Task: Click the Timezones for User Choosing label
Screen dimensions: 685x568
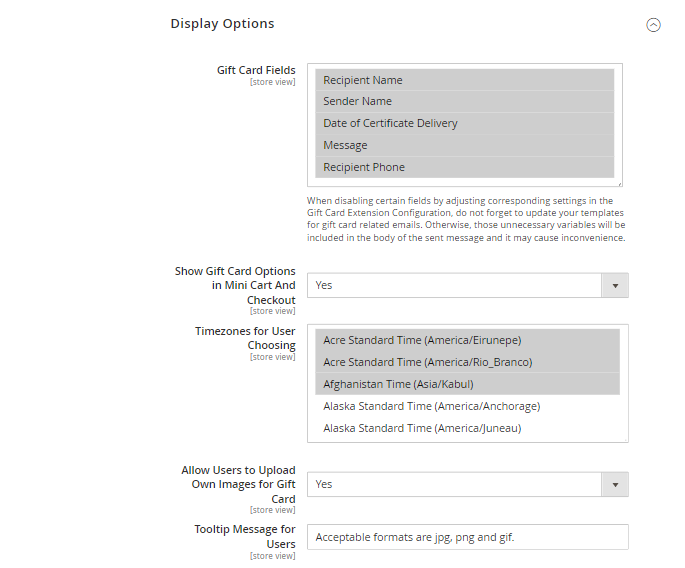Action: pyautogui.click(x=245, y=338)
